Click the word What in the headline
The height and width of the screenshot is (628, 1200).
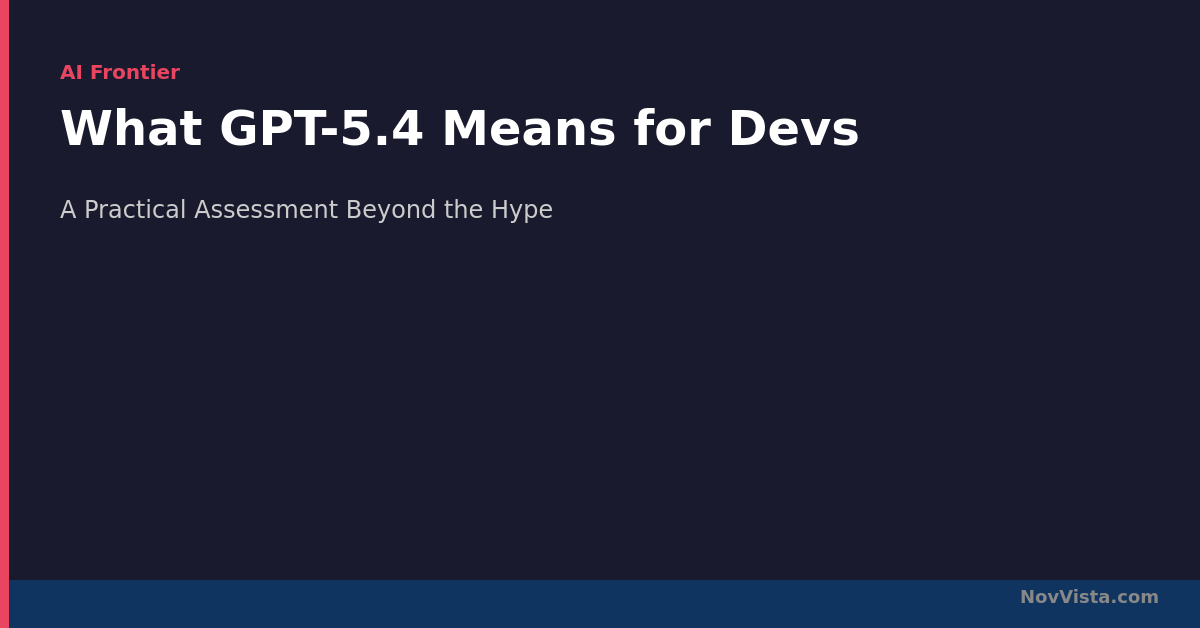pyautogui.click(x=130, y=130)
